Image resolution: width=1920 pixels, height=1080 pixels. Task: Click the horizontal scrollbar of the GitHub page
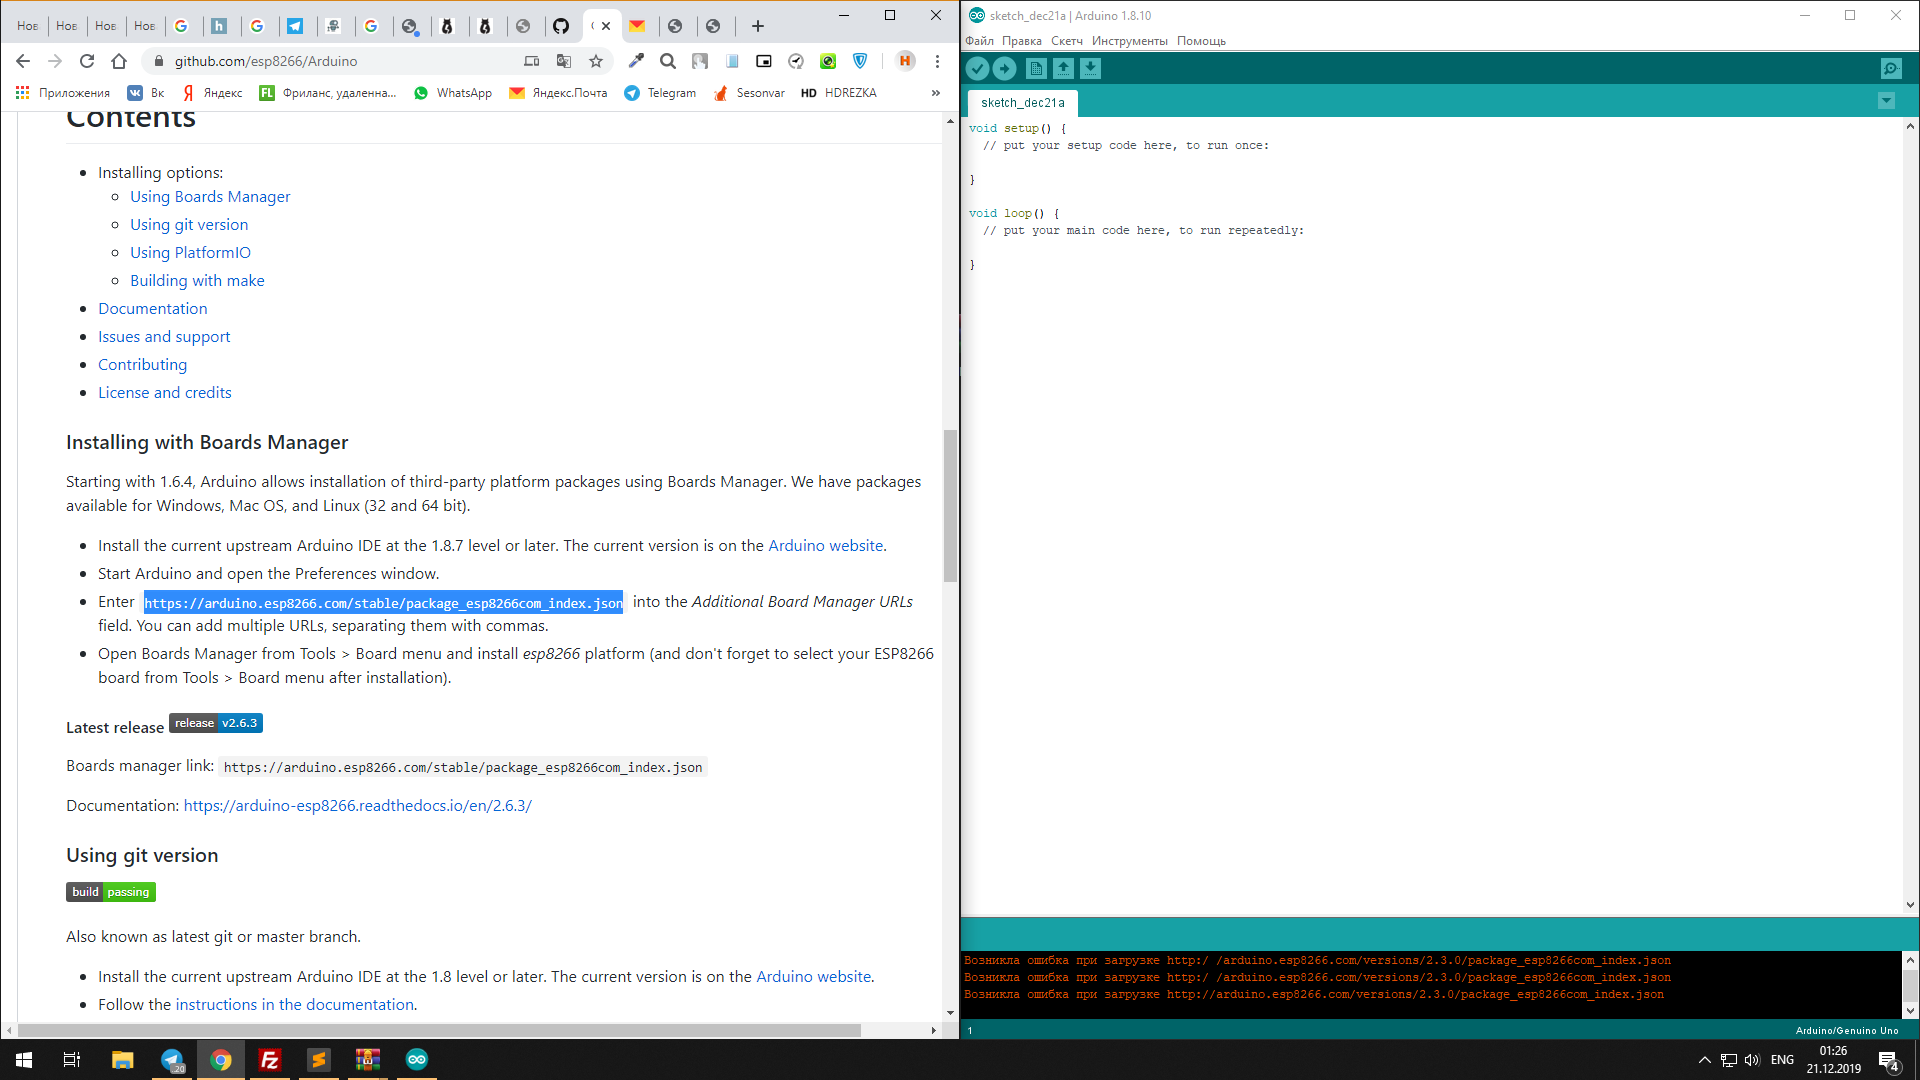pos(440,1030)
